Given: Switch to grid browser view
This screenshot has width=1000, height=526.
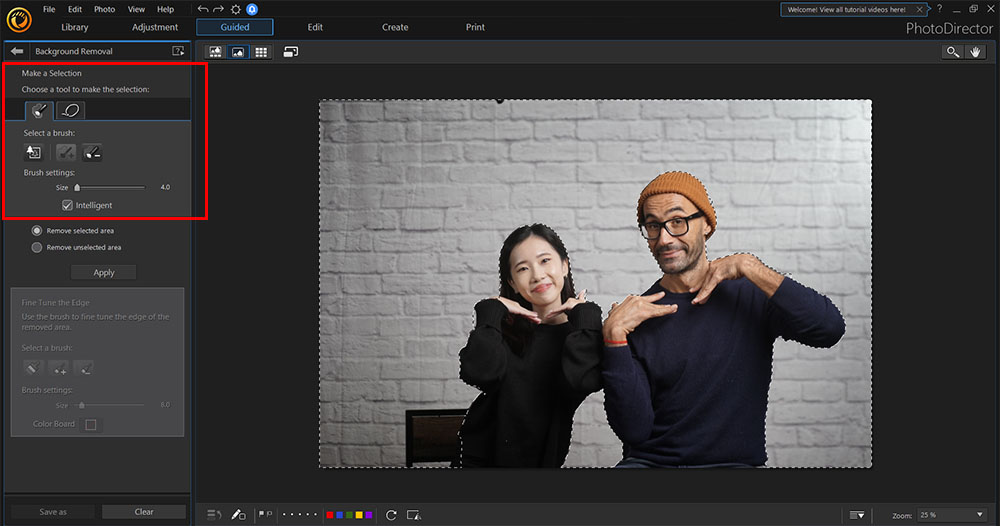Looking at the screenshot, I should click(x=261, y=52).
